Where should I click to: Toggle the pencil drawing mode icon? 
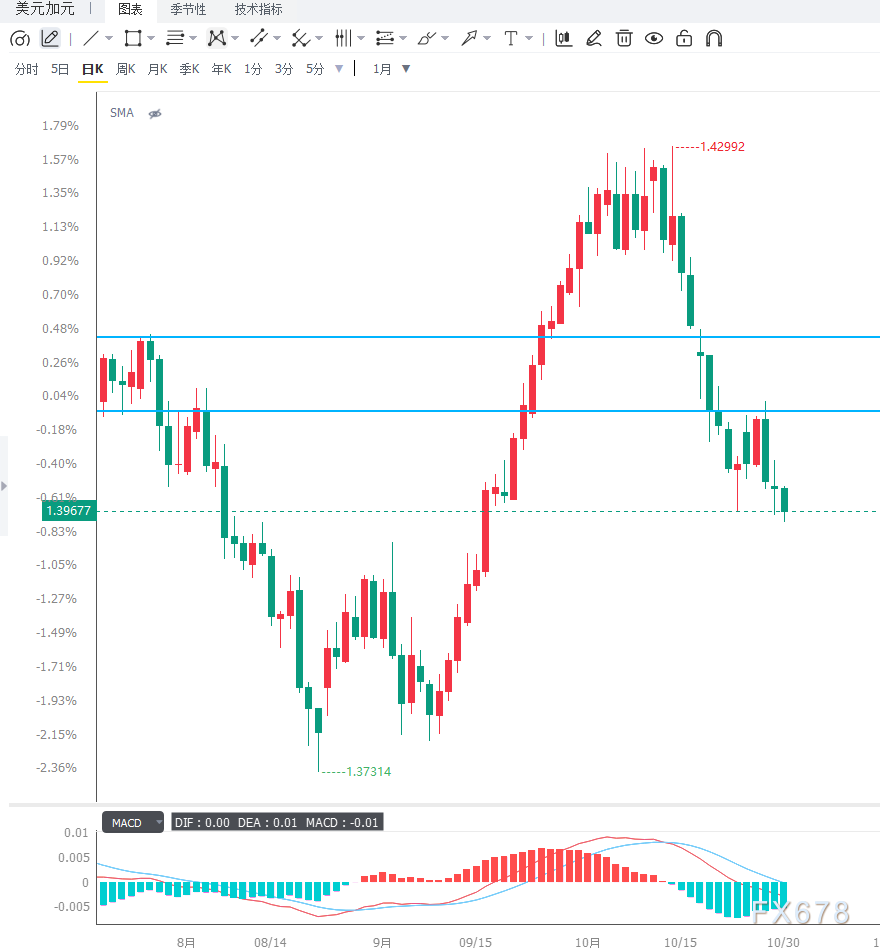[50, 39]
